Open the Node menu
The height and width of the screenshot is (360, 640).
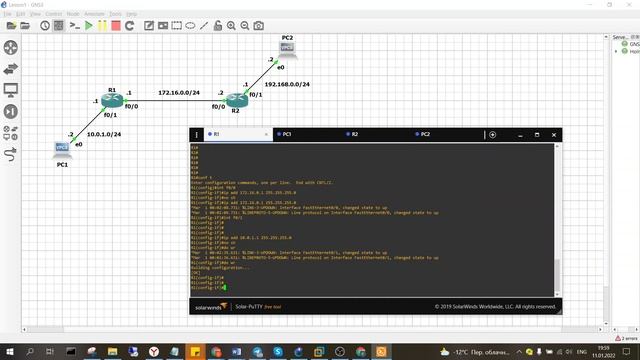click(x=73, y=14)
